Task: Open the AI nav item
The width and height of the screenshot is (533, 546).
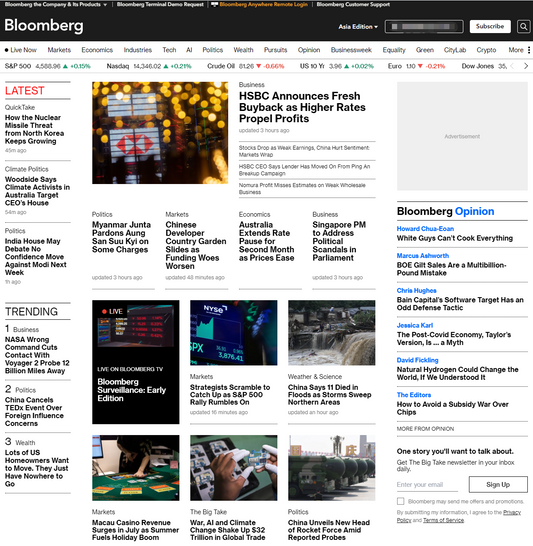Action: click(x=189, y=50)
